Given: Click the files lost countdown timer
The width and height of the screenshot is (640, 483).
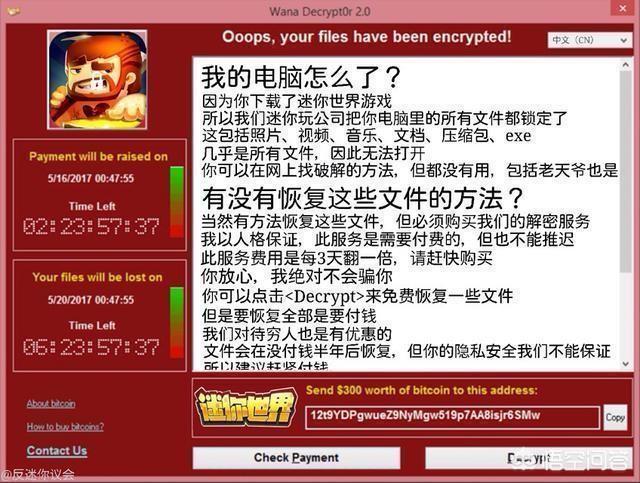Looking at the screenshot, I should pyautogui.click(x=91, y=347).
